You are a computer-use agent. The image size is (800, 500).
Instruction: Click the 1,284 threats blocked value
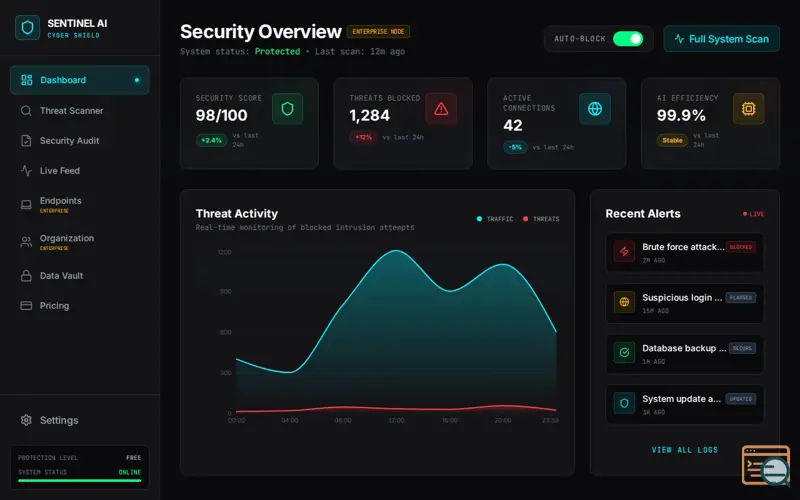pyautogui.click(x=369, y=116)
